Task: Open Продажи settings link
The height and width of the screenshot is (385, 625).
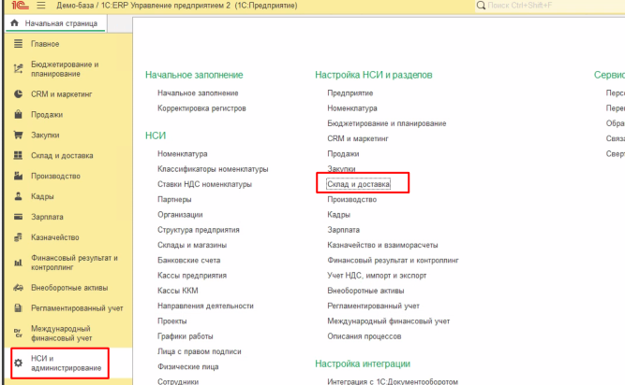Action: (343, 153)
